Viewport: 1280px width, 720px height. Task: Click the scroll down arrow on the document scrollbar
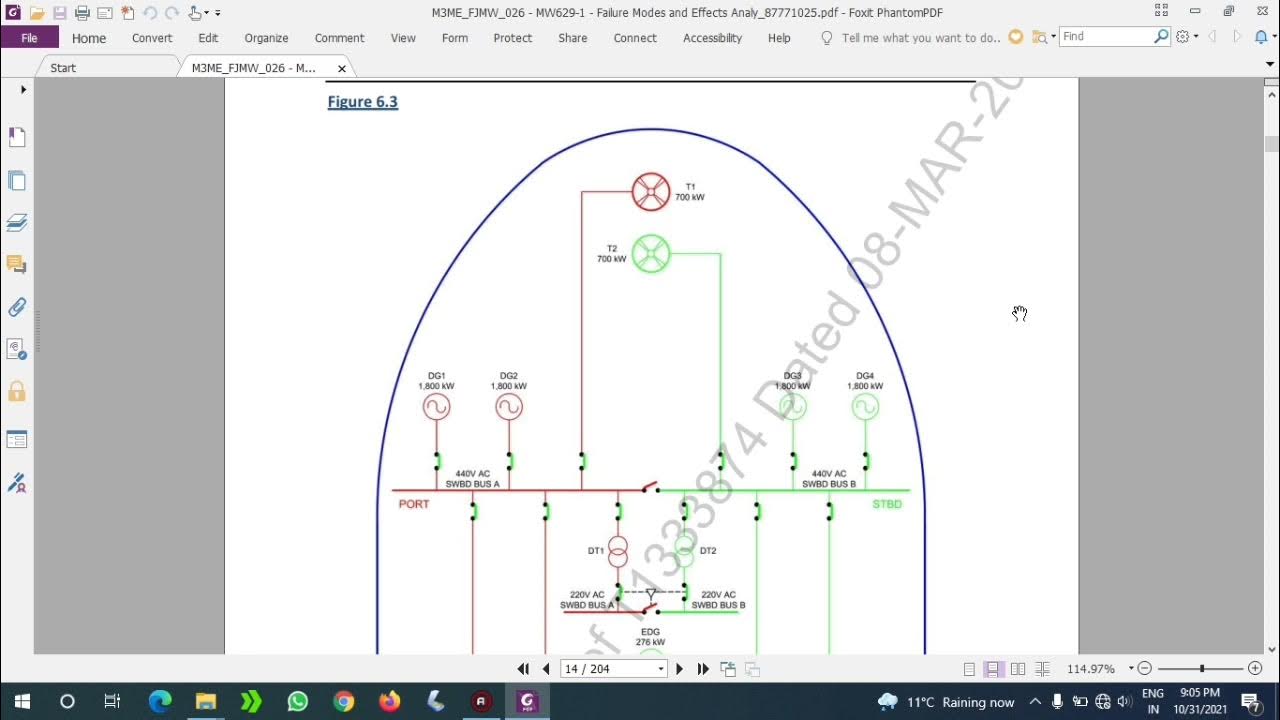click(x=1271, y=648)
